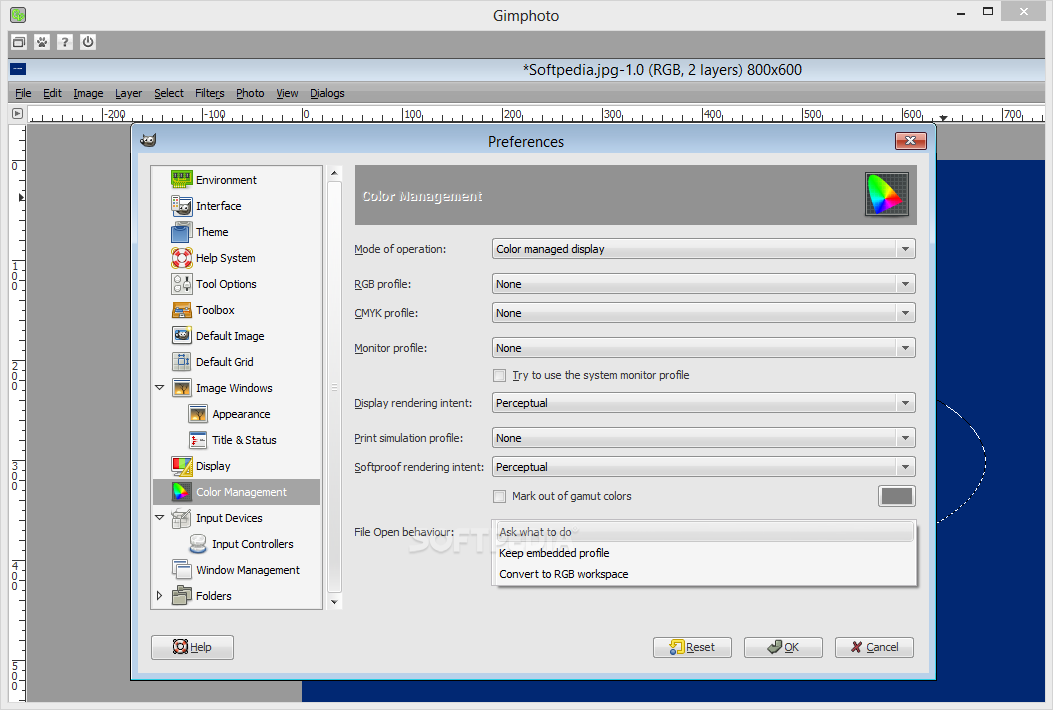The height and width of the screenshot is (710, 1053).
Task: Open the Image menu
Action: 88,93
